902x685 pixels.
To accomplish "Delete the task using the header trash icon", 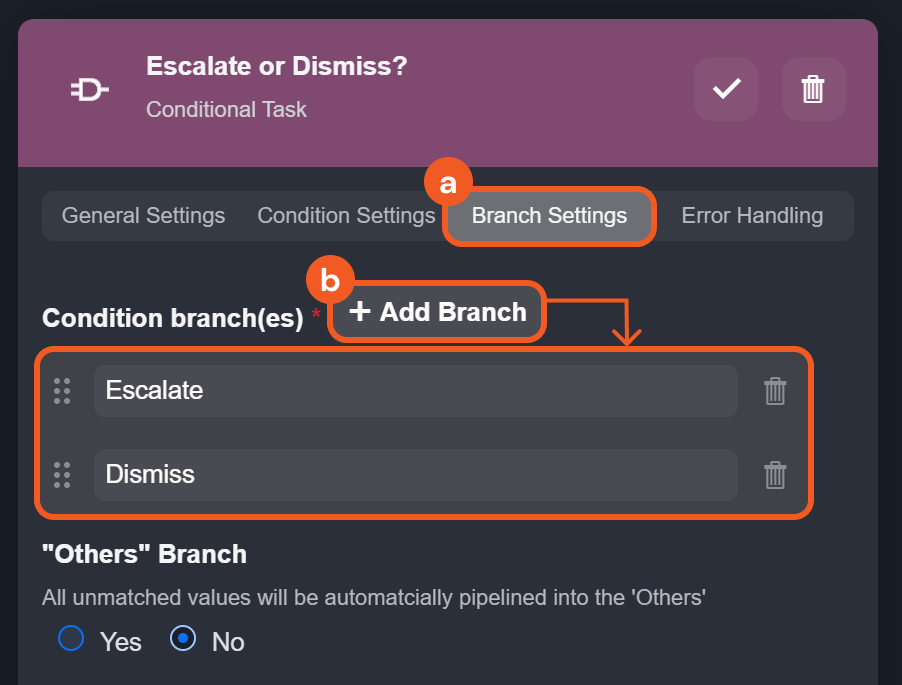I will pos(813,89).
